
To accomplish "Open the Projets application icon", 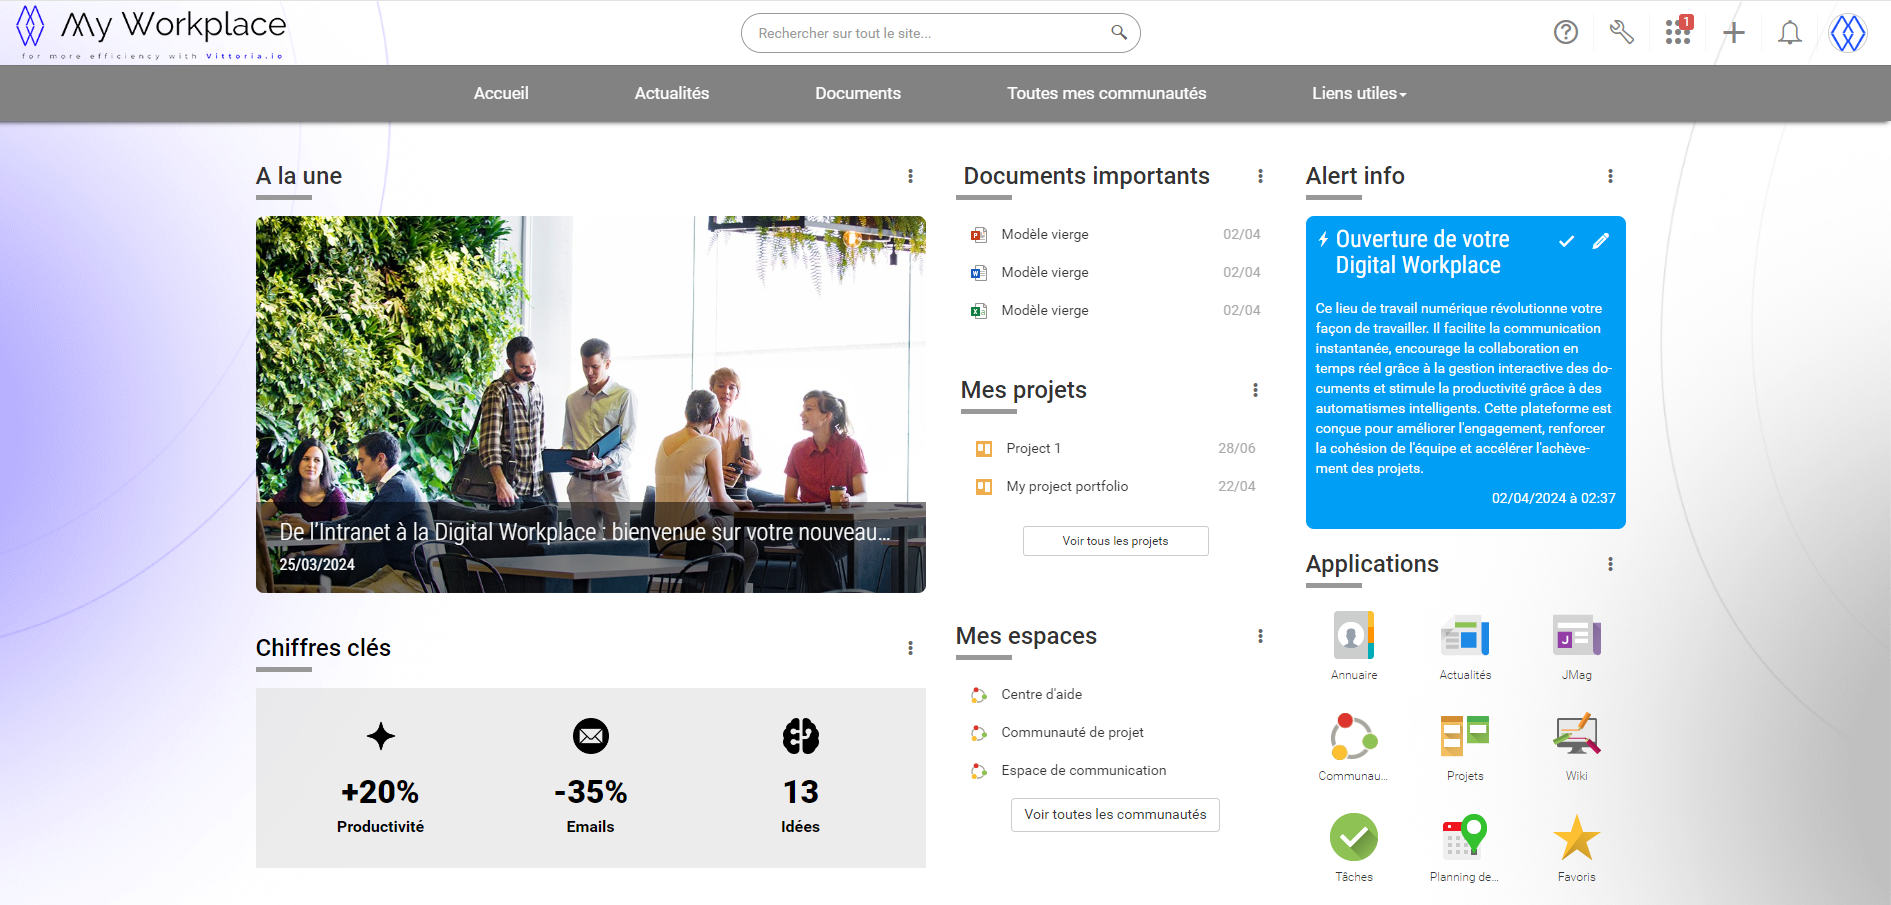I will coord(1465,736).
